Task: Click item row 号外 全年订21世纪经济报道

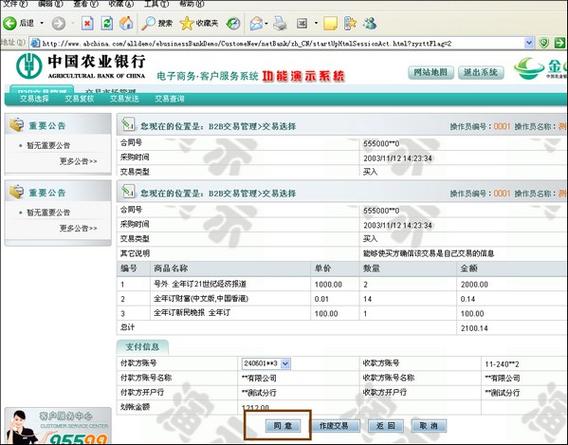Action: [200, 284]
